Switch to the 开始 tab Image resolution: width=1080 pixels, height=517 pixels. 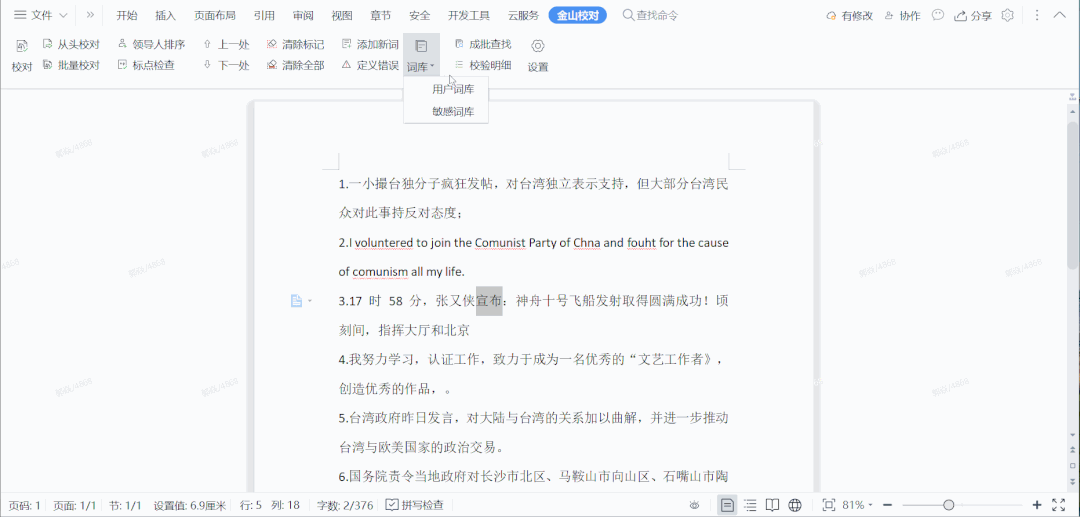point(126,16)
